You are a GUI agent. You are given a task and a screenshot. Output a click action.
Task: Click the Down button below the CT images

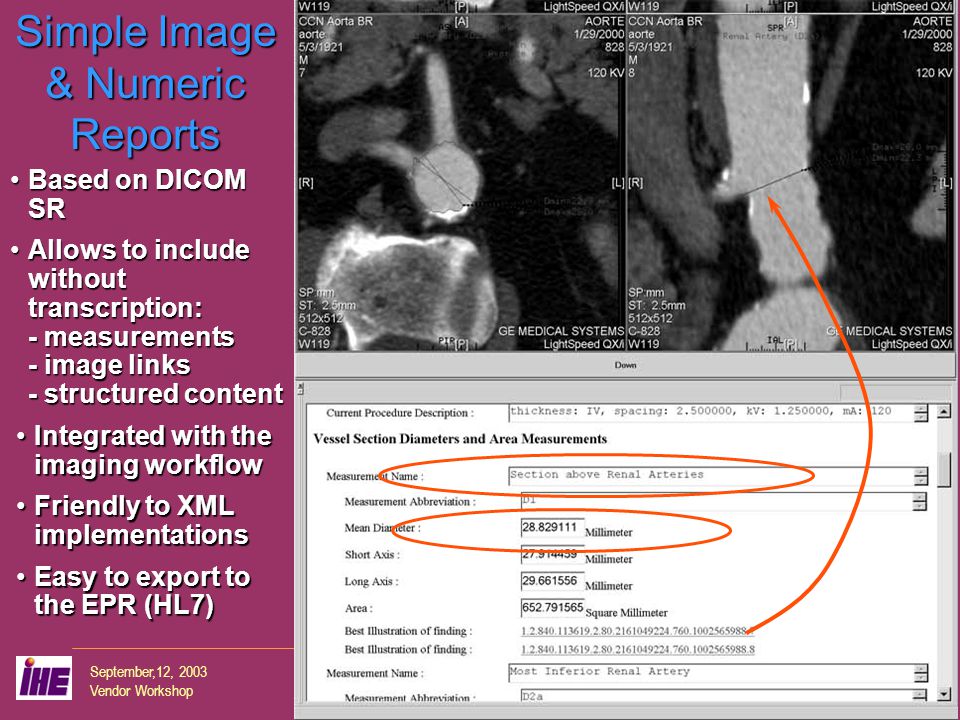(625, 365)
